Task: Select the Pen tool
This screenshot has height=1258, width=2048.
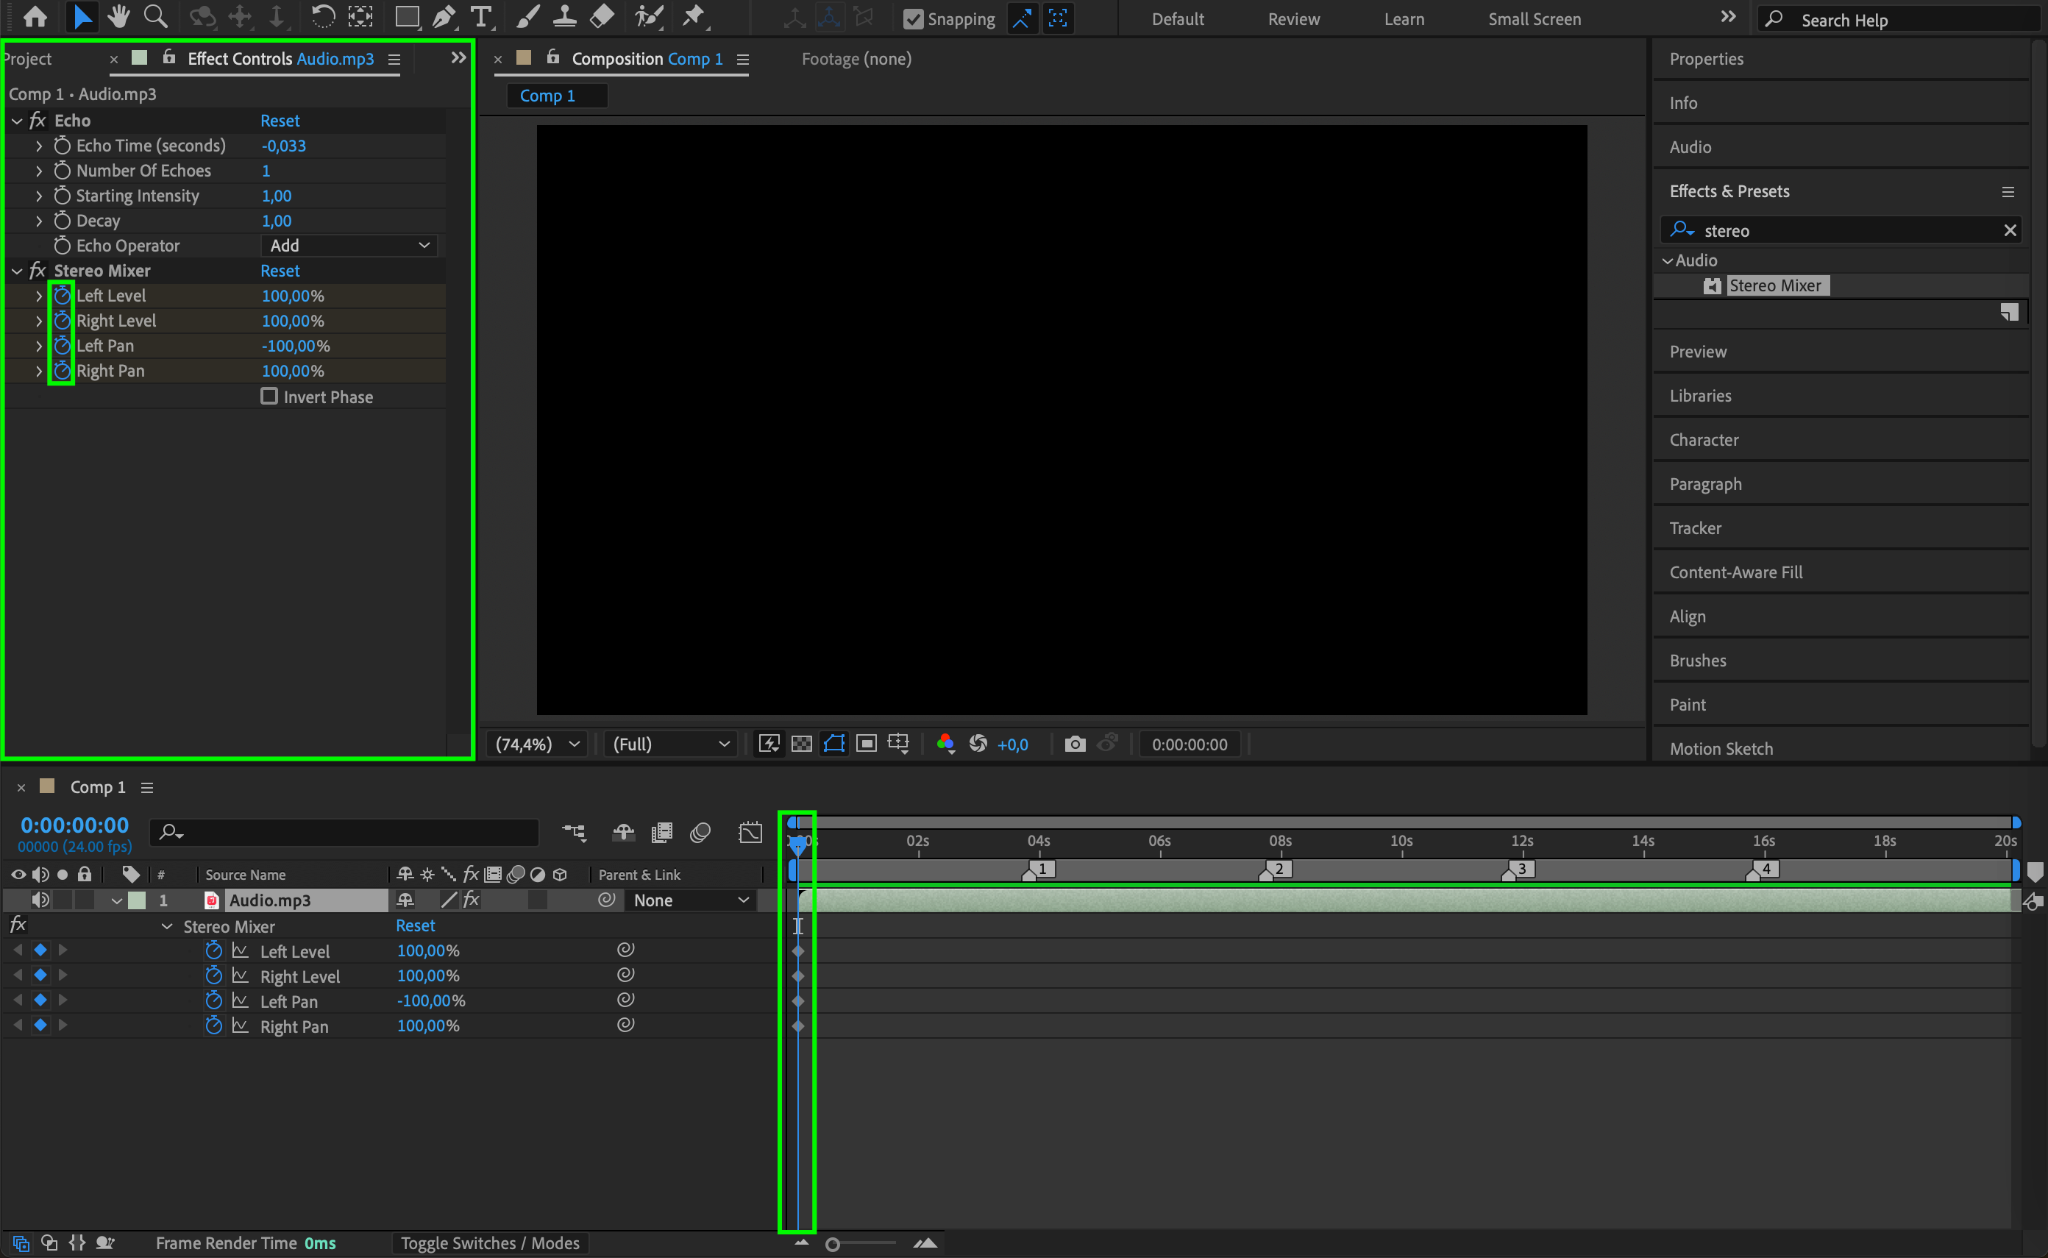Action: pyautogui.click(x=444, y=17)
